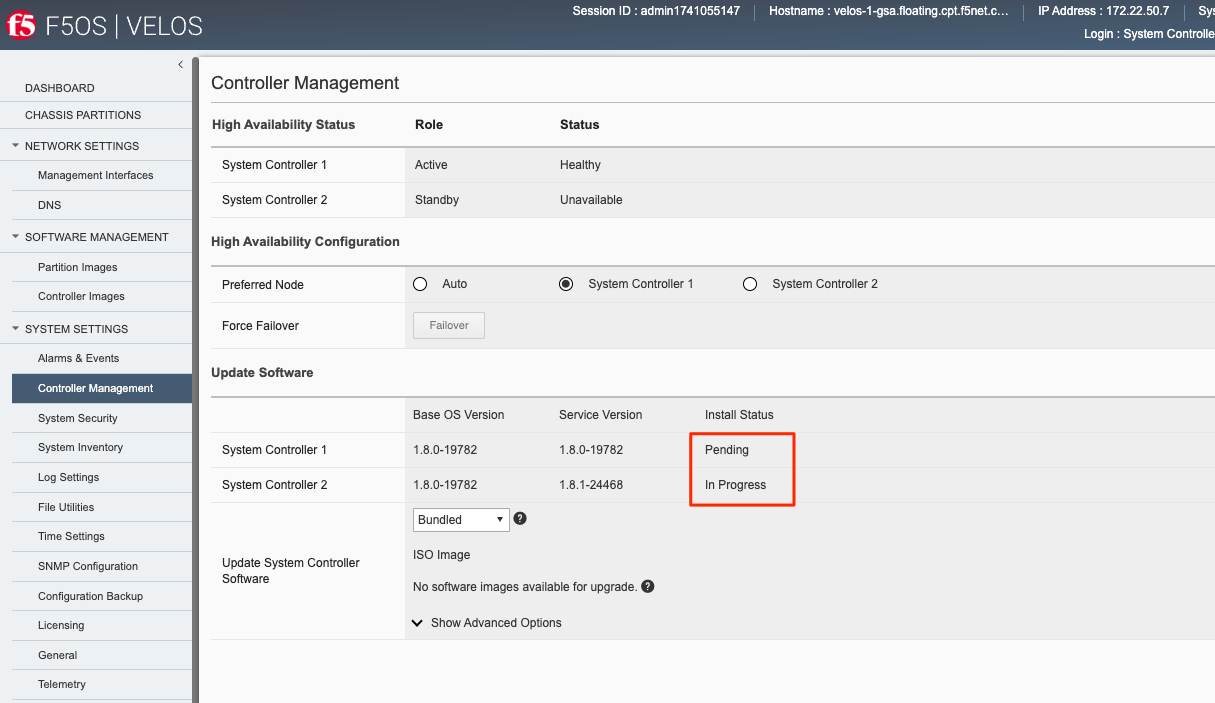This screenshot has width=1215, height=703.
Task: Click the ISO Image label
Action: pos(441,555)
